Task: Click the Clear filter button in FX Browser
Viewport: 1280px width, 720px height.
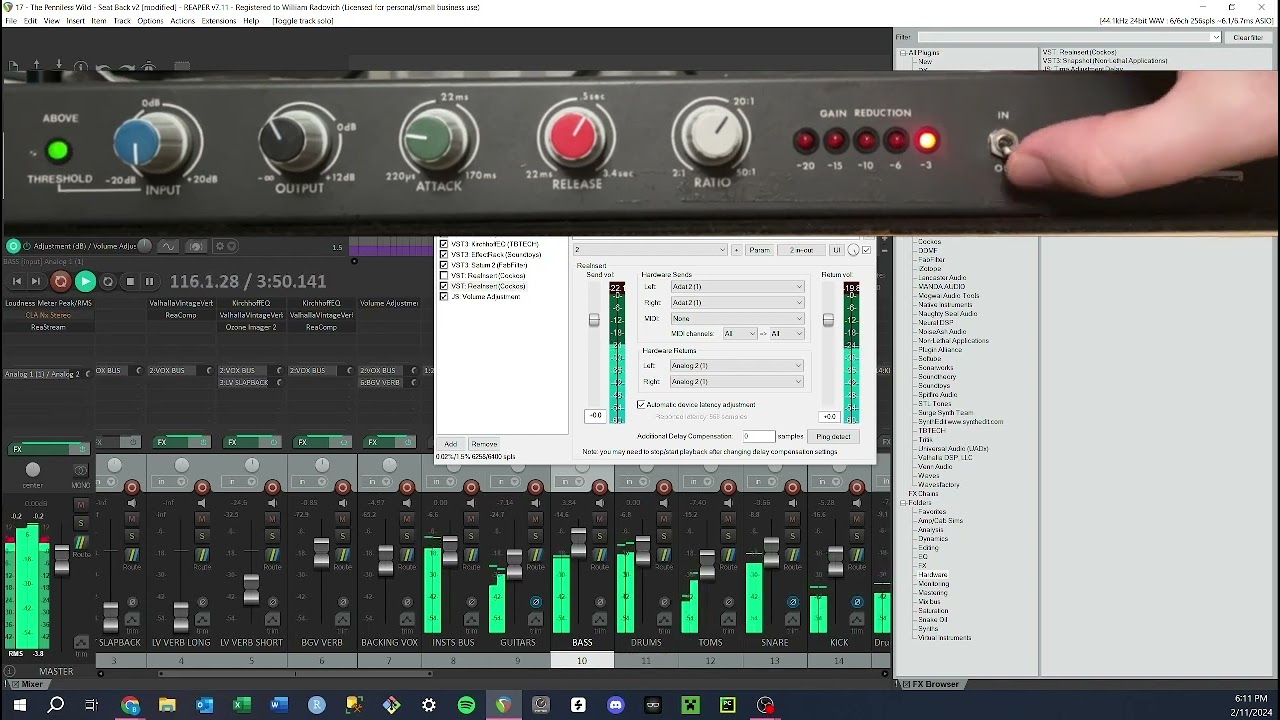Action: click(1248, 37)
